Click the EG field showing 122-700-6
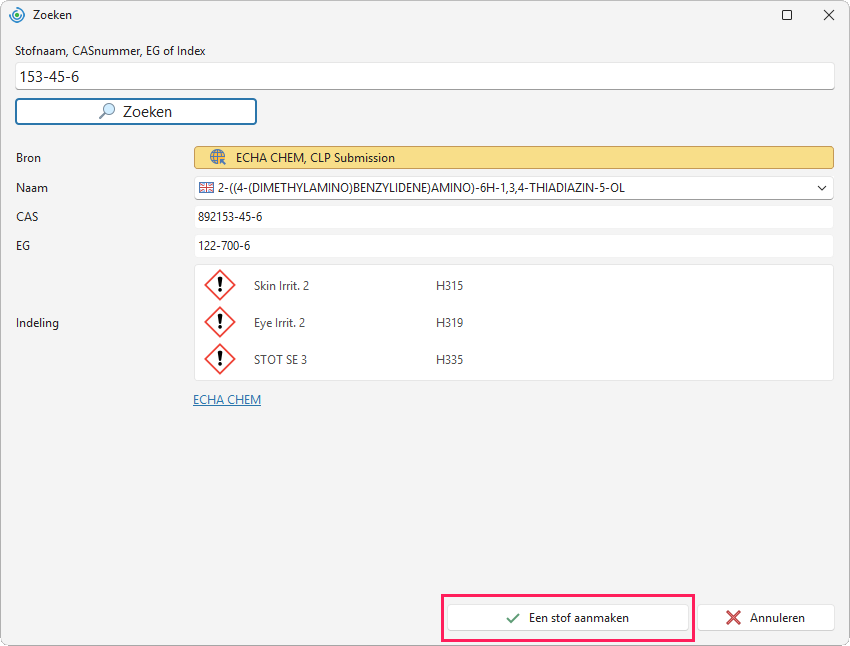This screenshot has width=850, height=646. pyautogui.click(x=513, y=246)
